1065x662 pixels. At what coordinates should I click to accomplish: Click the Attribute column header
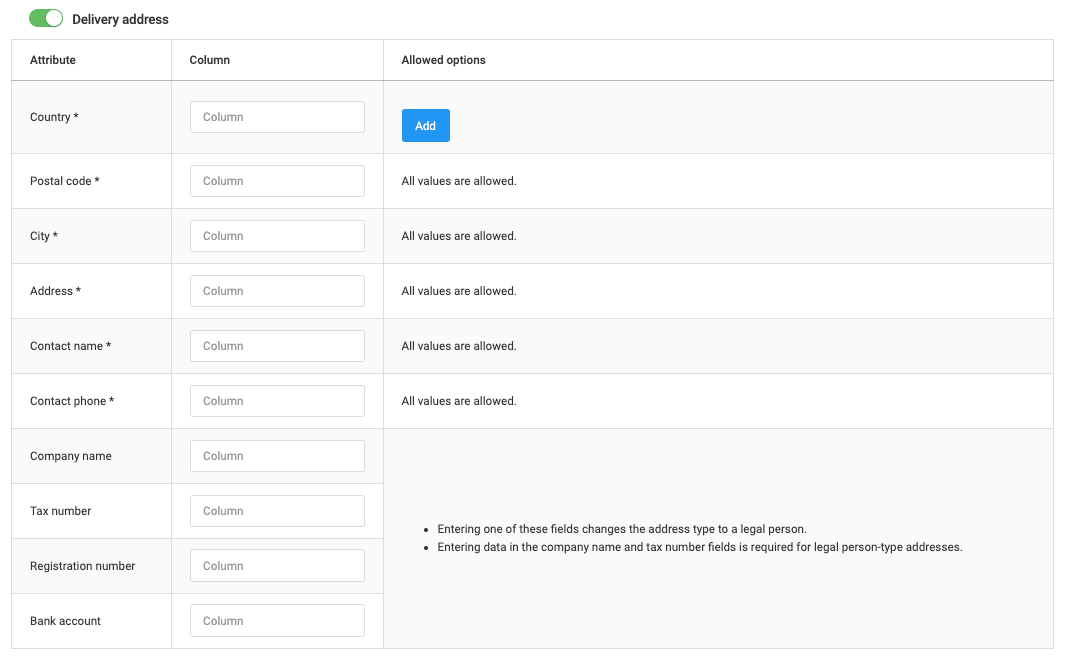point(52,59)
